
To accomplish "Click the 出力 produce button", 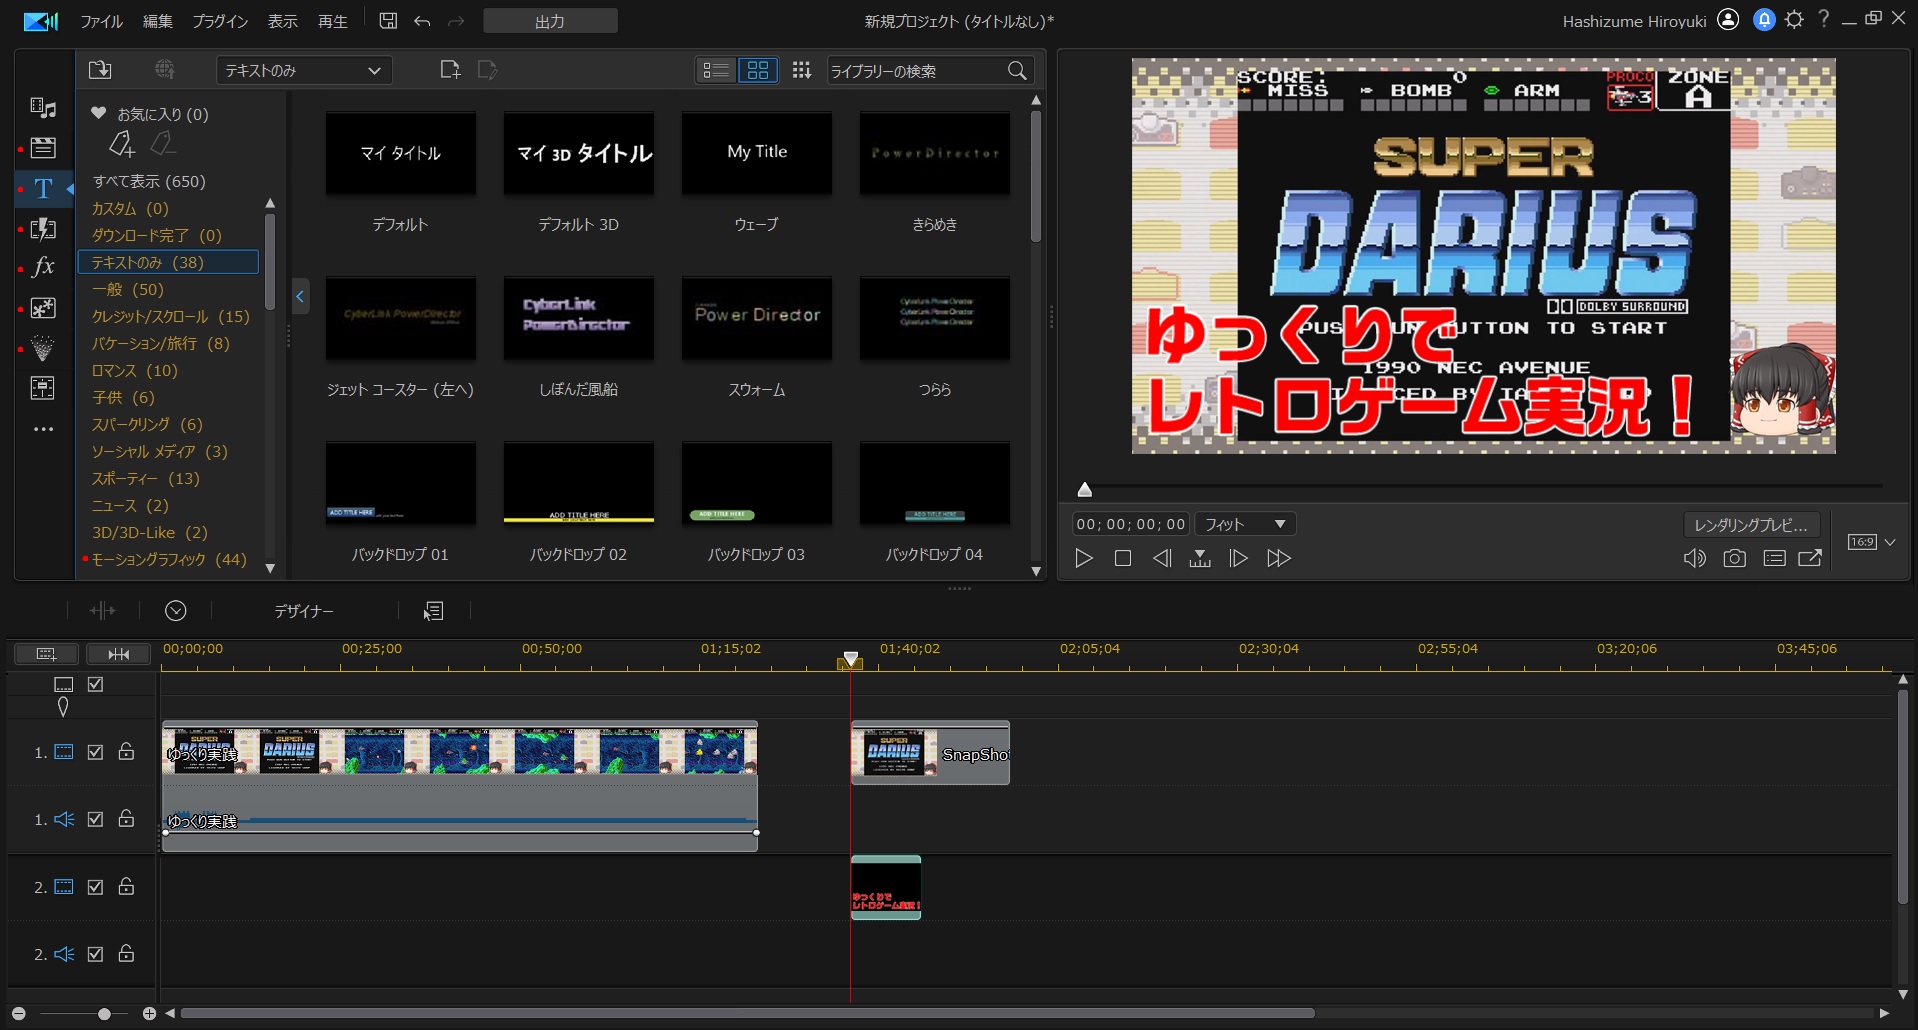I will pos(550,21).
